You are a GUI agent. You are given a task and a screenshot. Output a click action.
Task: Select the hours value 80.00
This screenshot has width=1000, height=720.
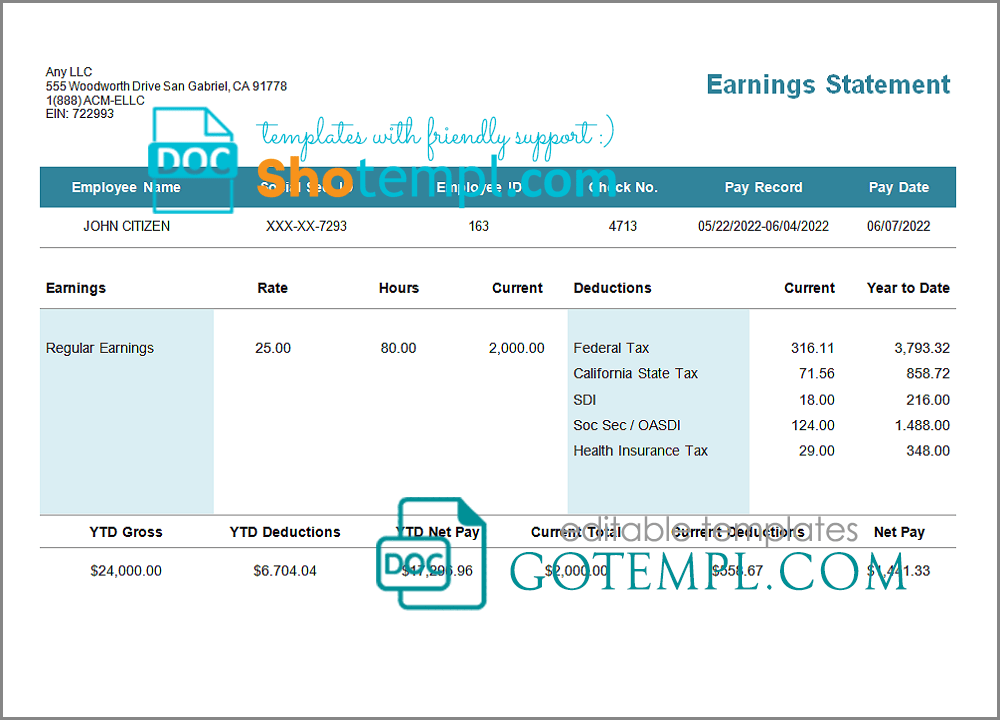point(398,348)
